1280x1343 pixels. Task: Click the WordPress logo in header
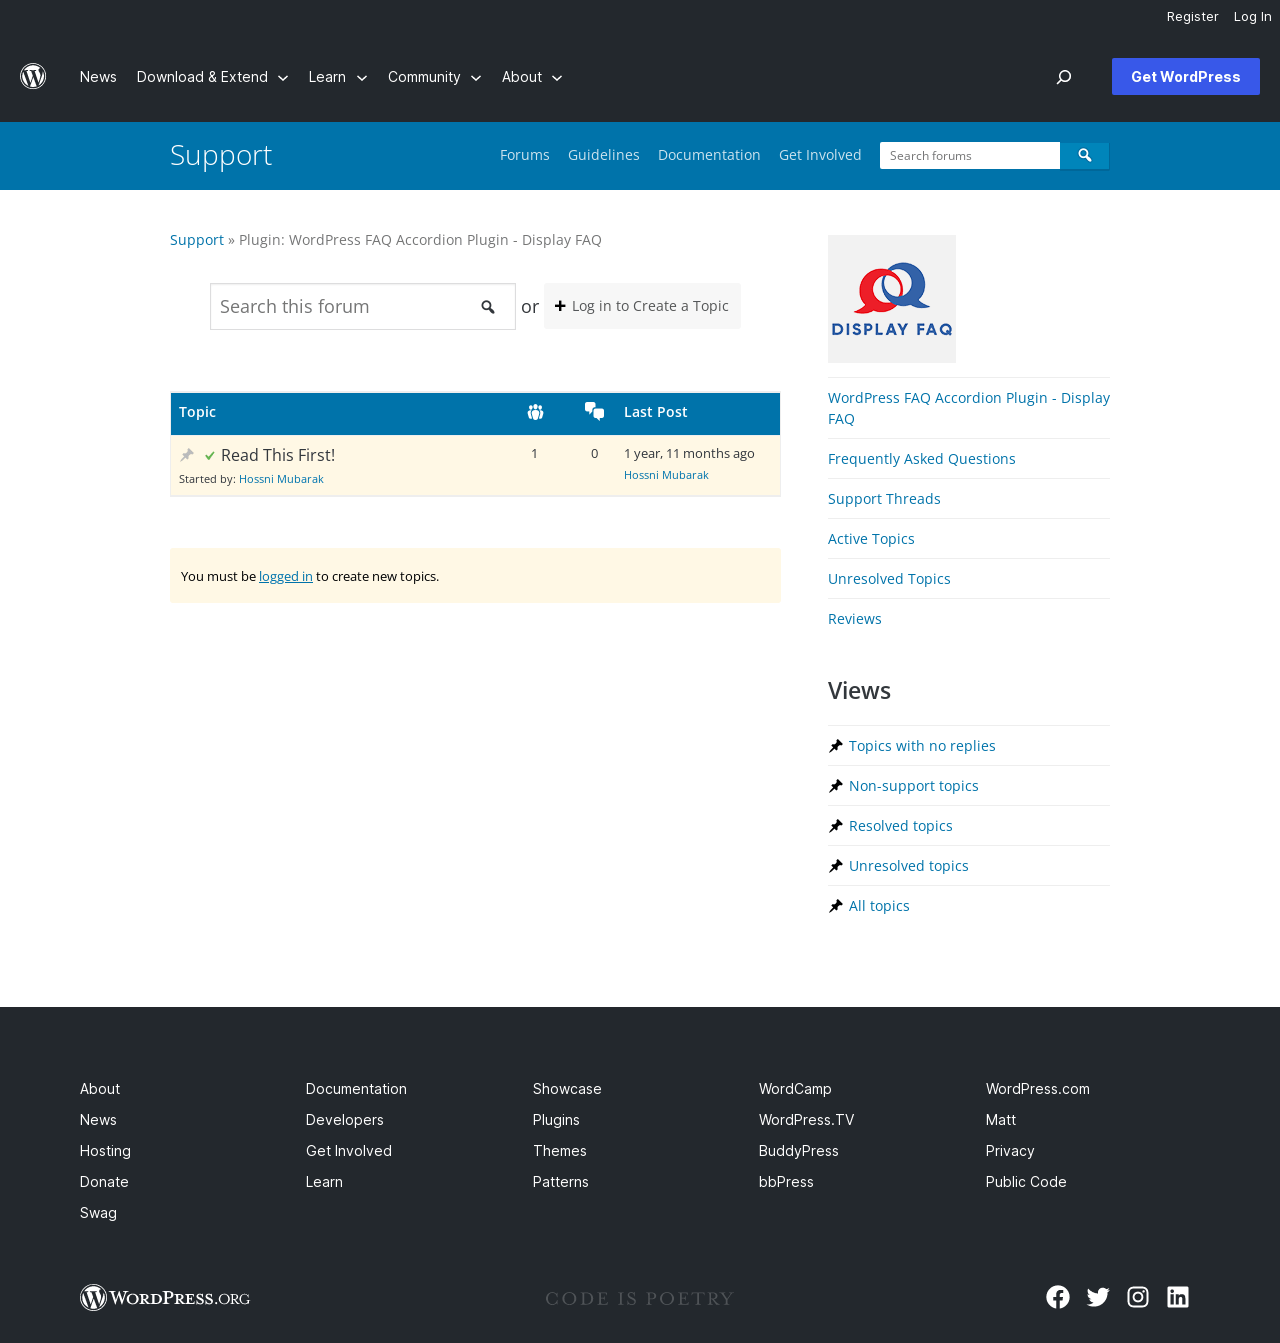point(33,76)
